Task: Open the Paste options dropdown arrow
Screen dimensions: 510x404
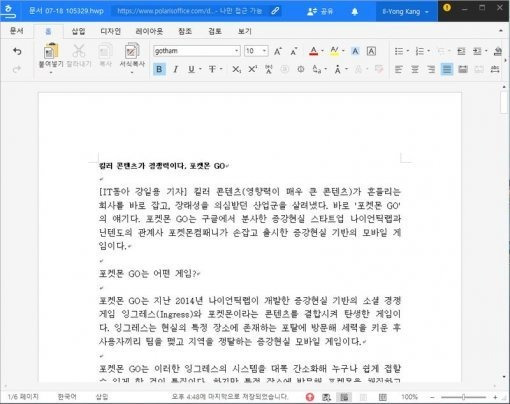Action: tap(51, 72)
